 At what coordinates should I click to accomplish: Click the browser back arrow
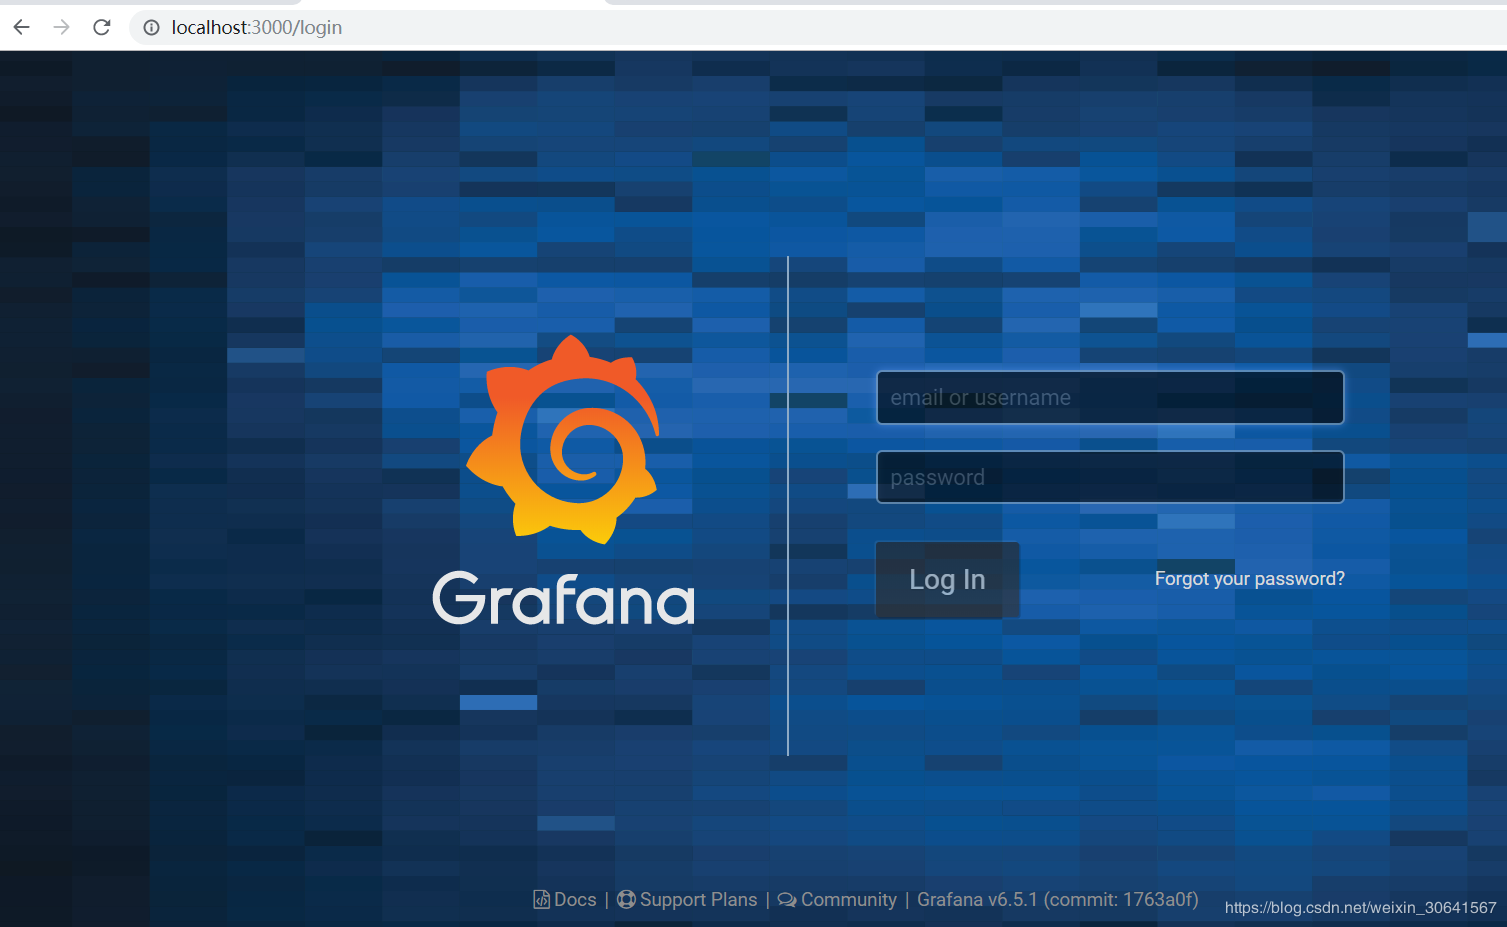point(21,27)
